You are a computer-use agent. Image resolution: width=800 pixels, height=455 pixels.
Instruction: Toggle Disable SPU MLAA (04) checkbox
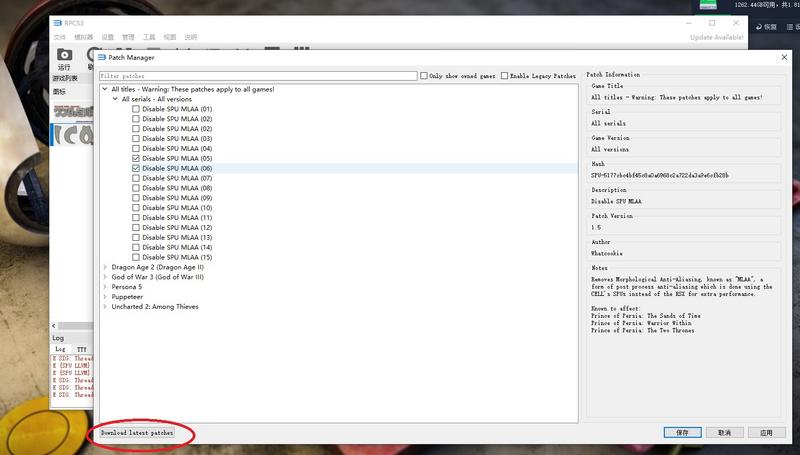[136, 148]
